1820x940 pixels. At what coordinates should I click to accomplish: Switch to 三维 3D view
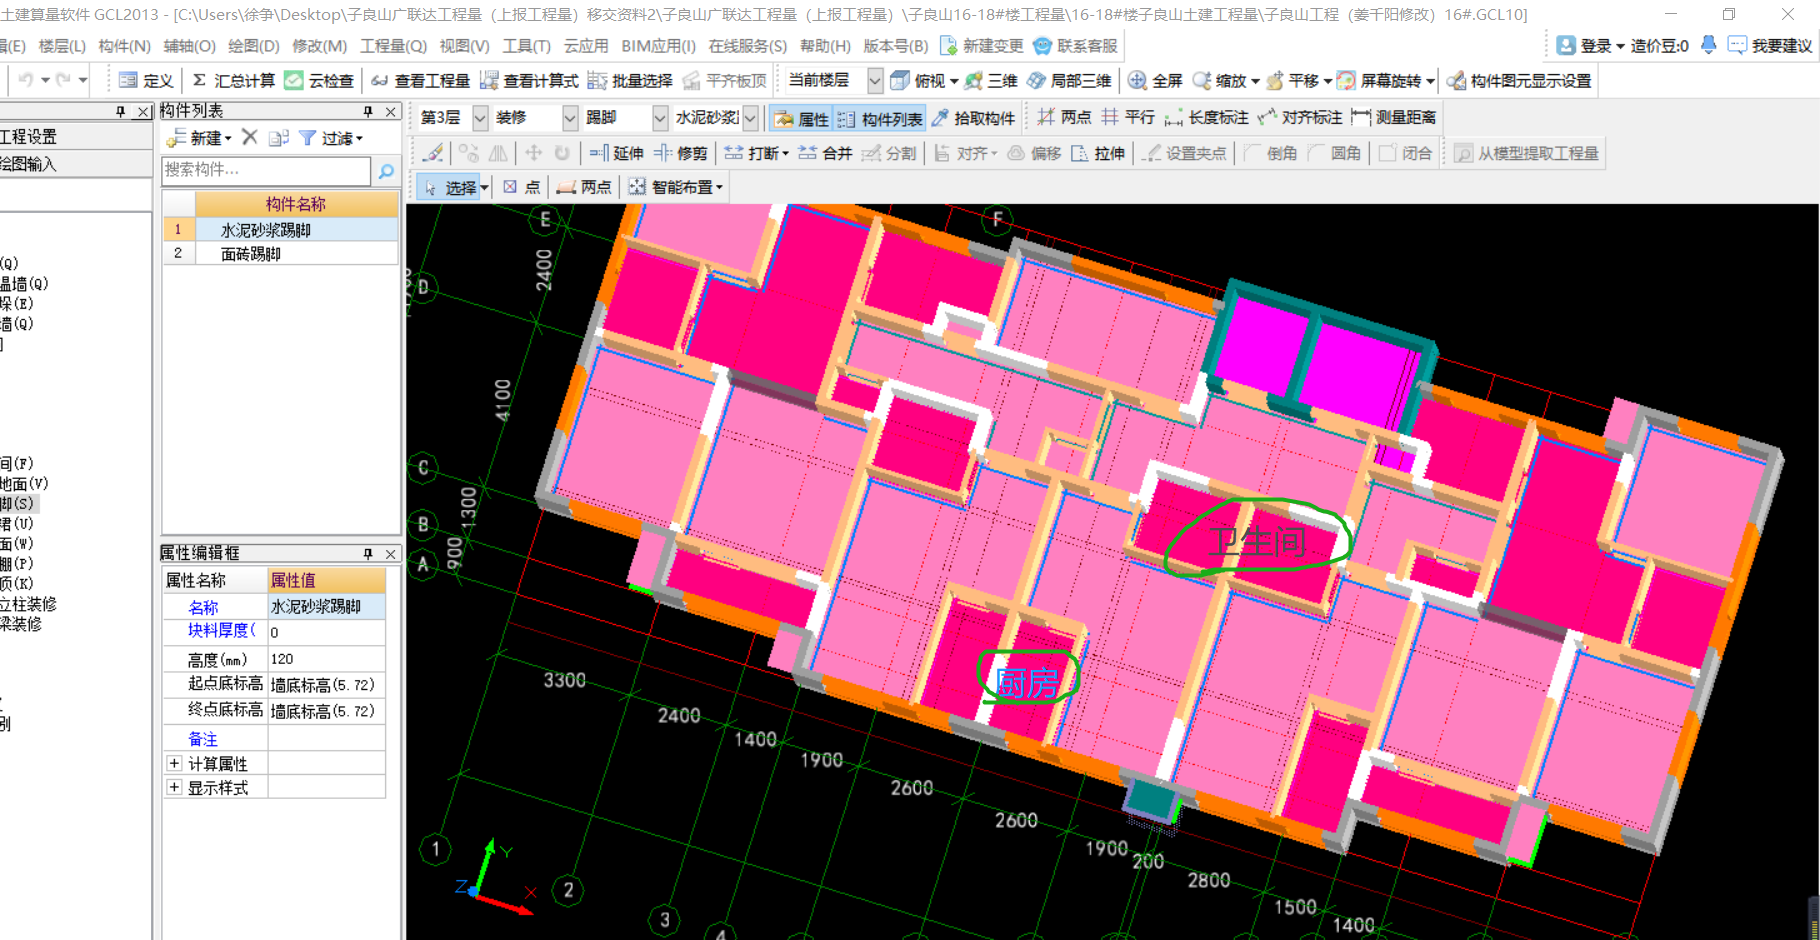coord(990,81)
